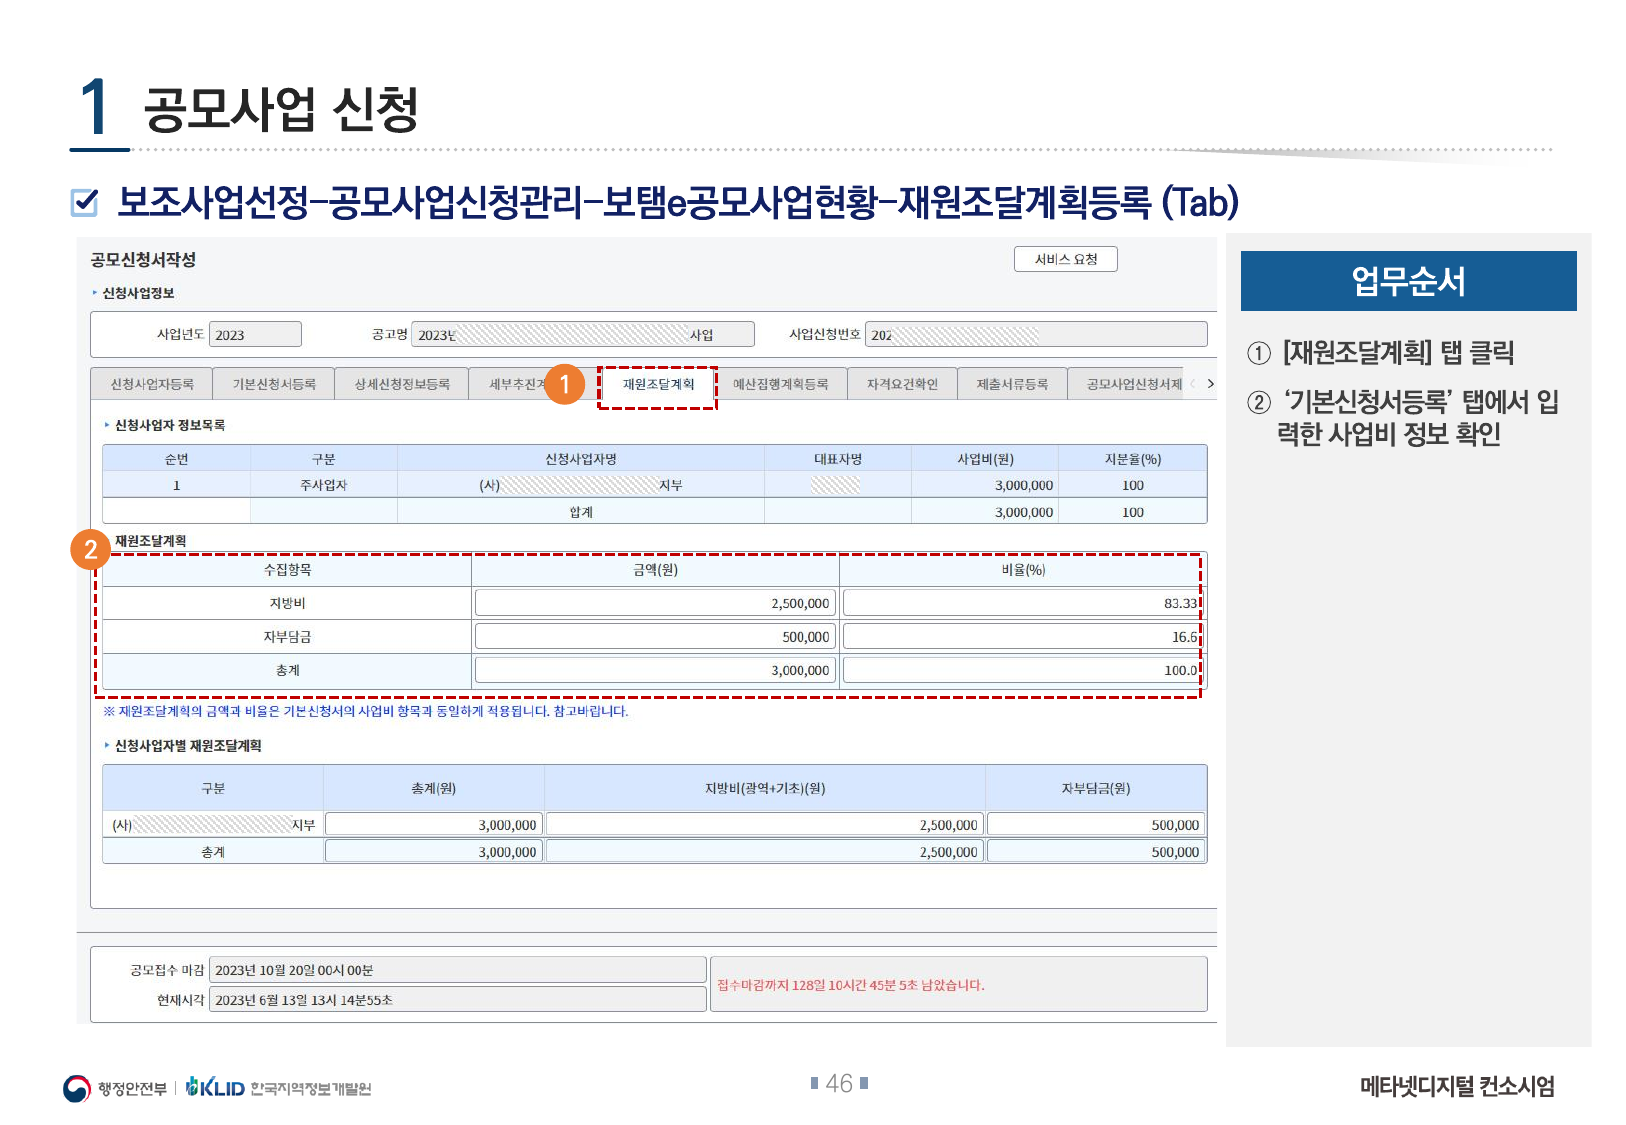Click the 서비스 요청 button
Screen dimensions: 1626x1125
point(1065,259)
